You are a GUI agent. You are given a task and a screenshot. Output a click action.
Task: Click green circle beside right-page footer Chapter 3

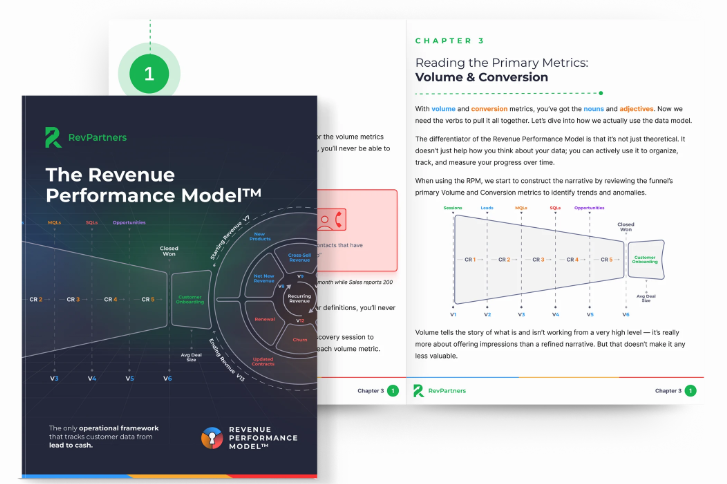point(690,391)
